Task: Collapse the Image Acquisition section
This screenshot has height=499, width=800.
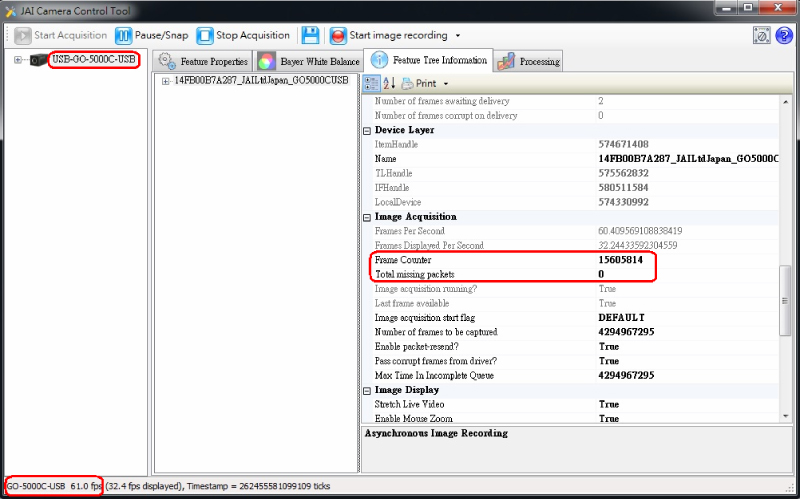Action: 366,217
